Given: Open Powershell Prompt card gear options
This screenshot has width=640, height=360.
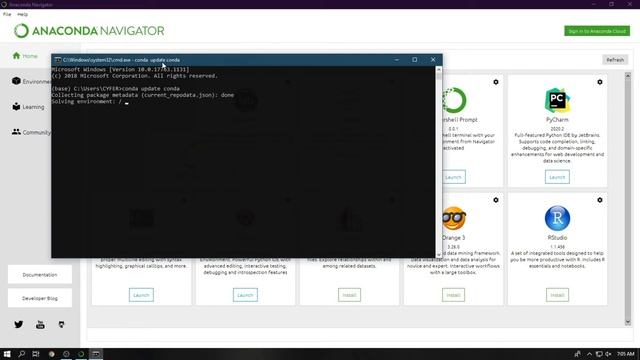Looking at the screenshot, I should pos(496,82).
